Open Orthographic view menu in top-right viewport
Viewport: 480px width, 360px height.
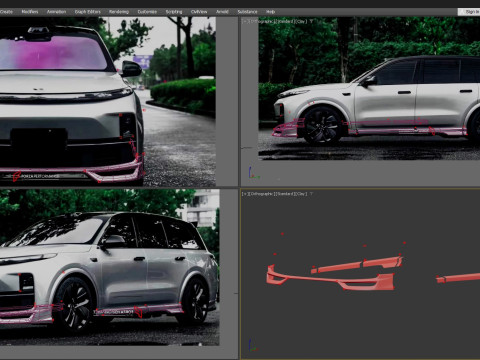tap(262, 21)
